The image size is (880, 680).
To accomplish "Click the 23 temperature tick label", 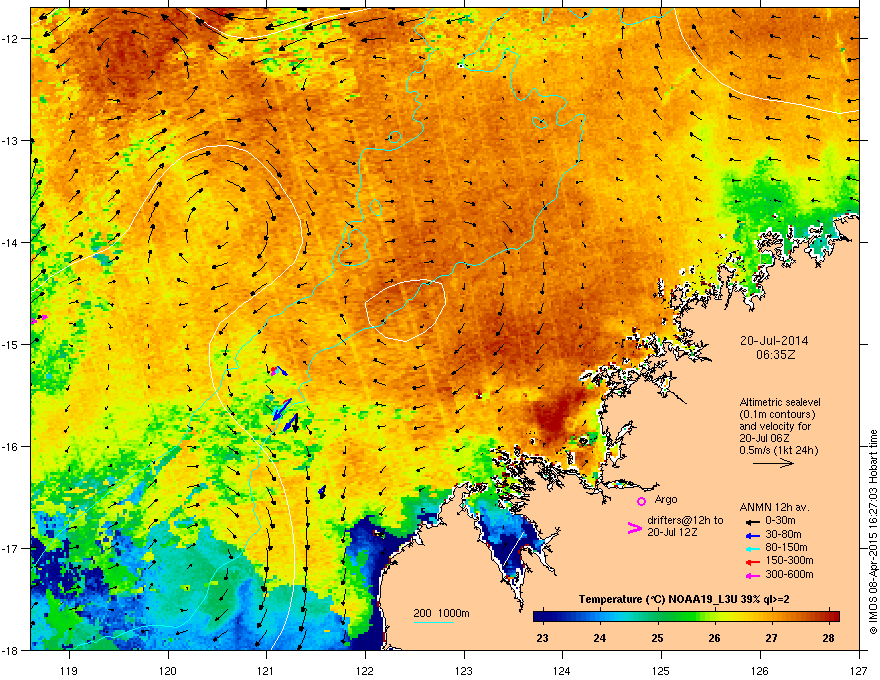I will [542, 638].
